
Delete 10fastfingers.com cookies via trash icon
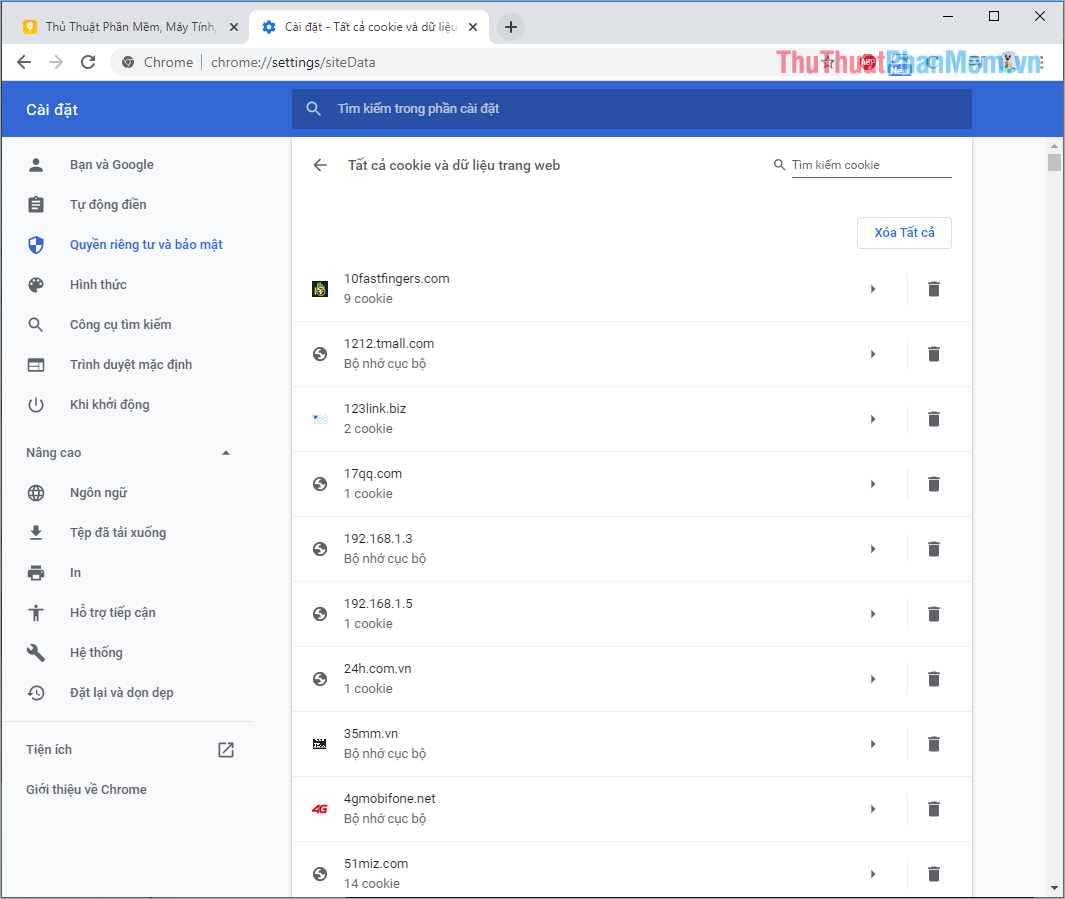[x=933, y=288]
